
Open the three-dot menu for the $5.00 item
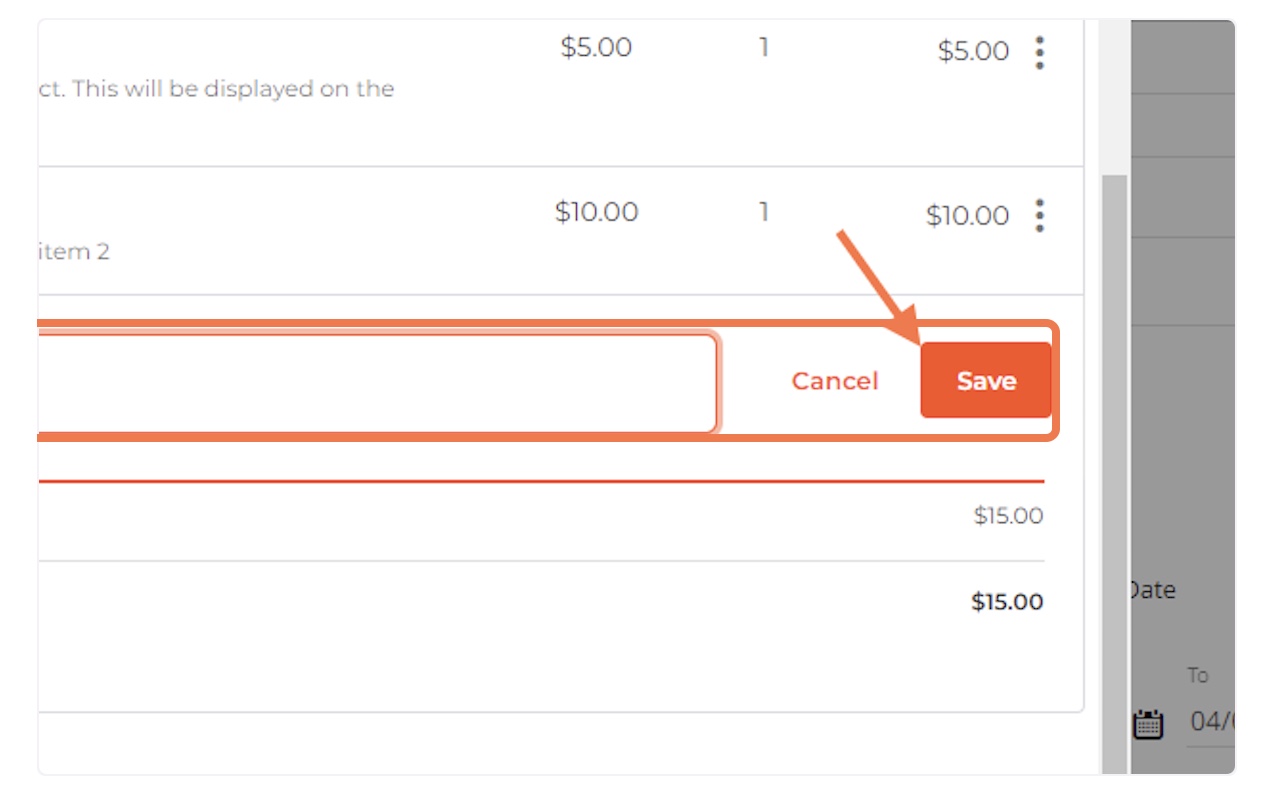(x=1040, y=52)
